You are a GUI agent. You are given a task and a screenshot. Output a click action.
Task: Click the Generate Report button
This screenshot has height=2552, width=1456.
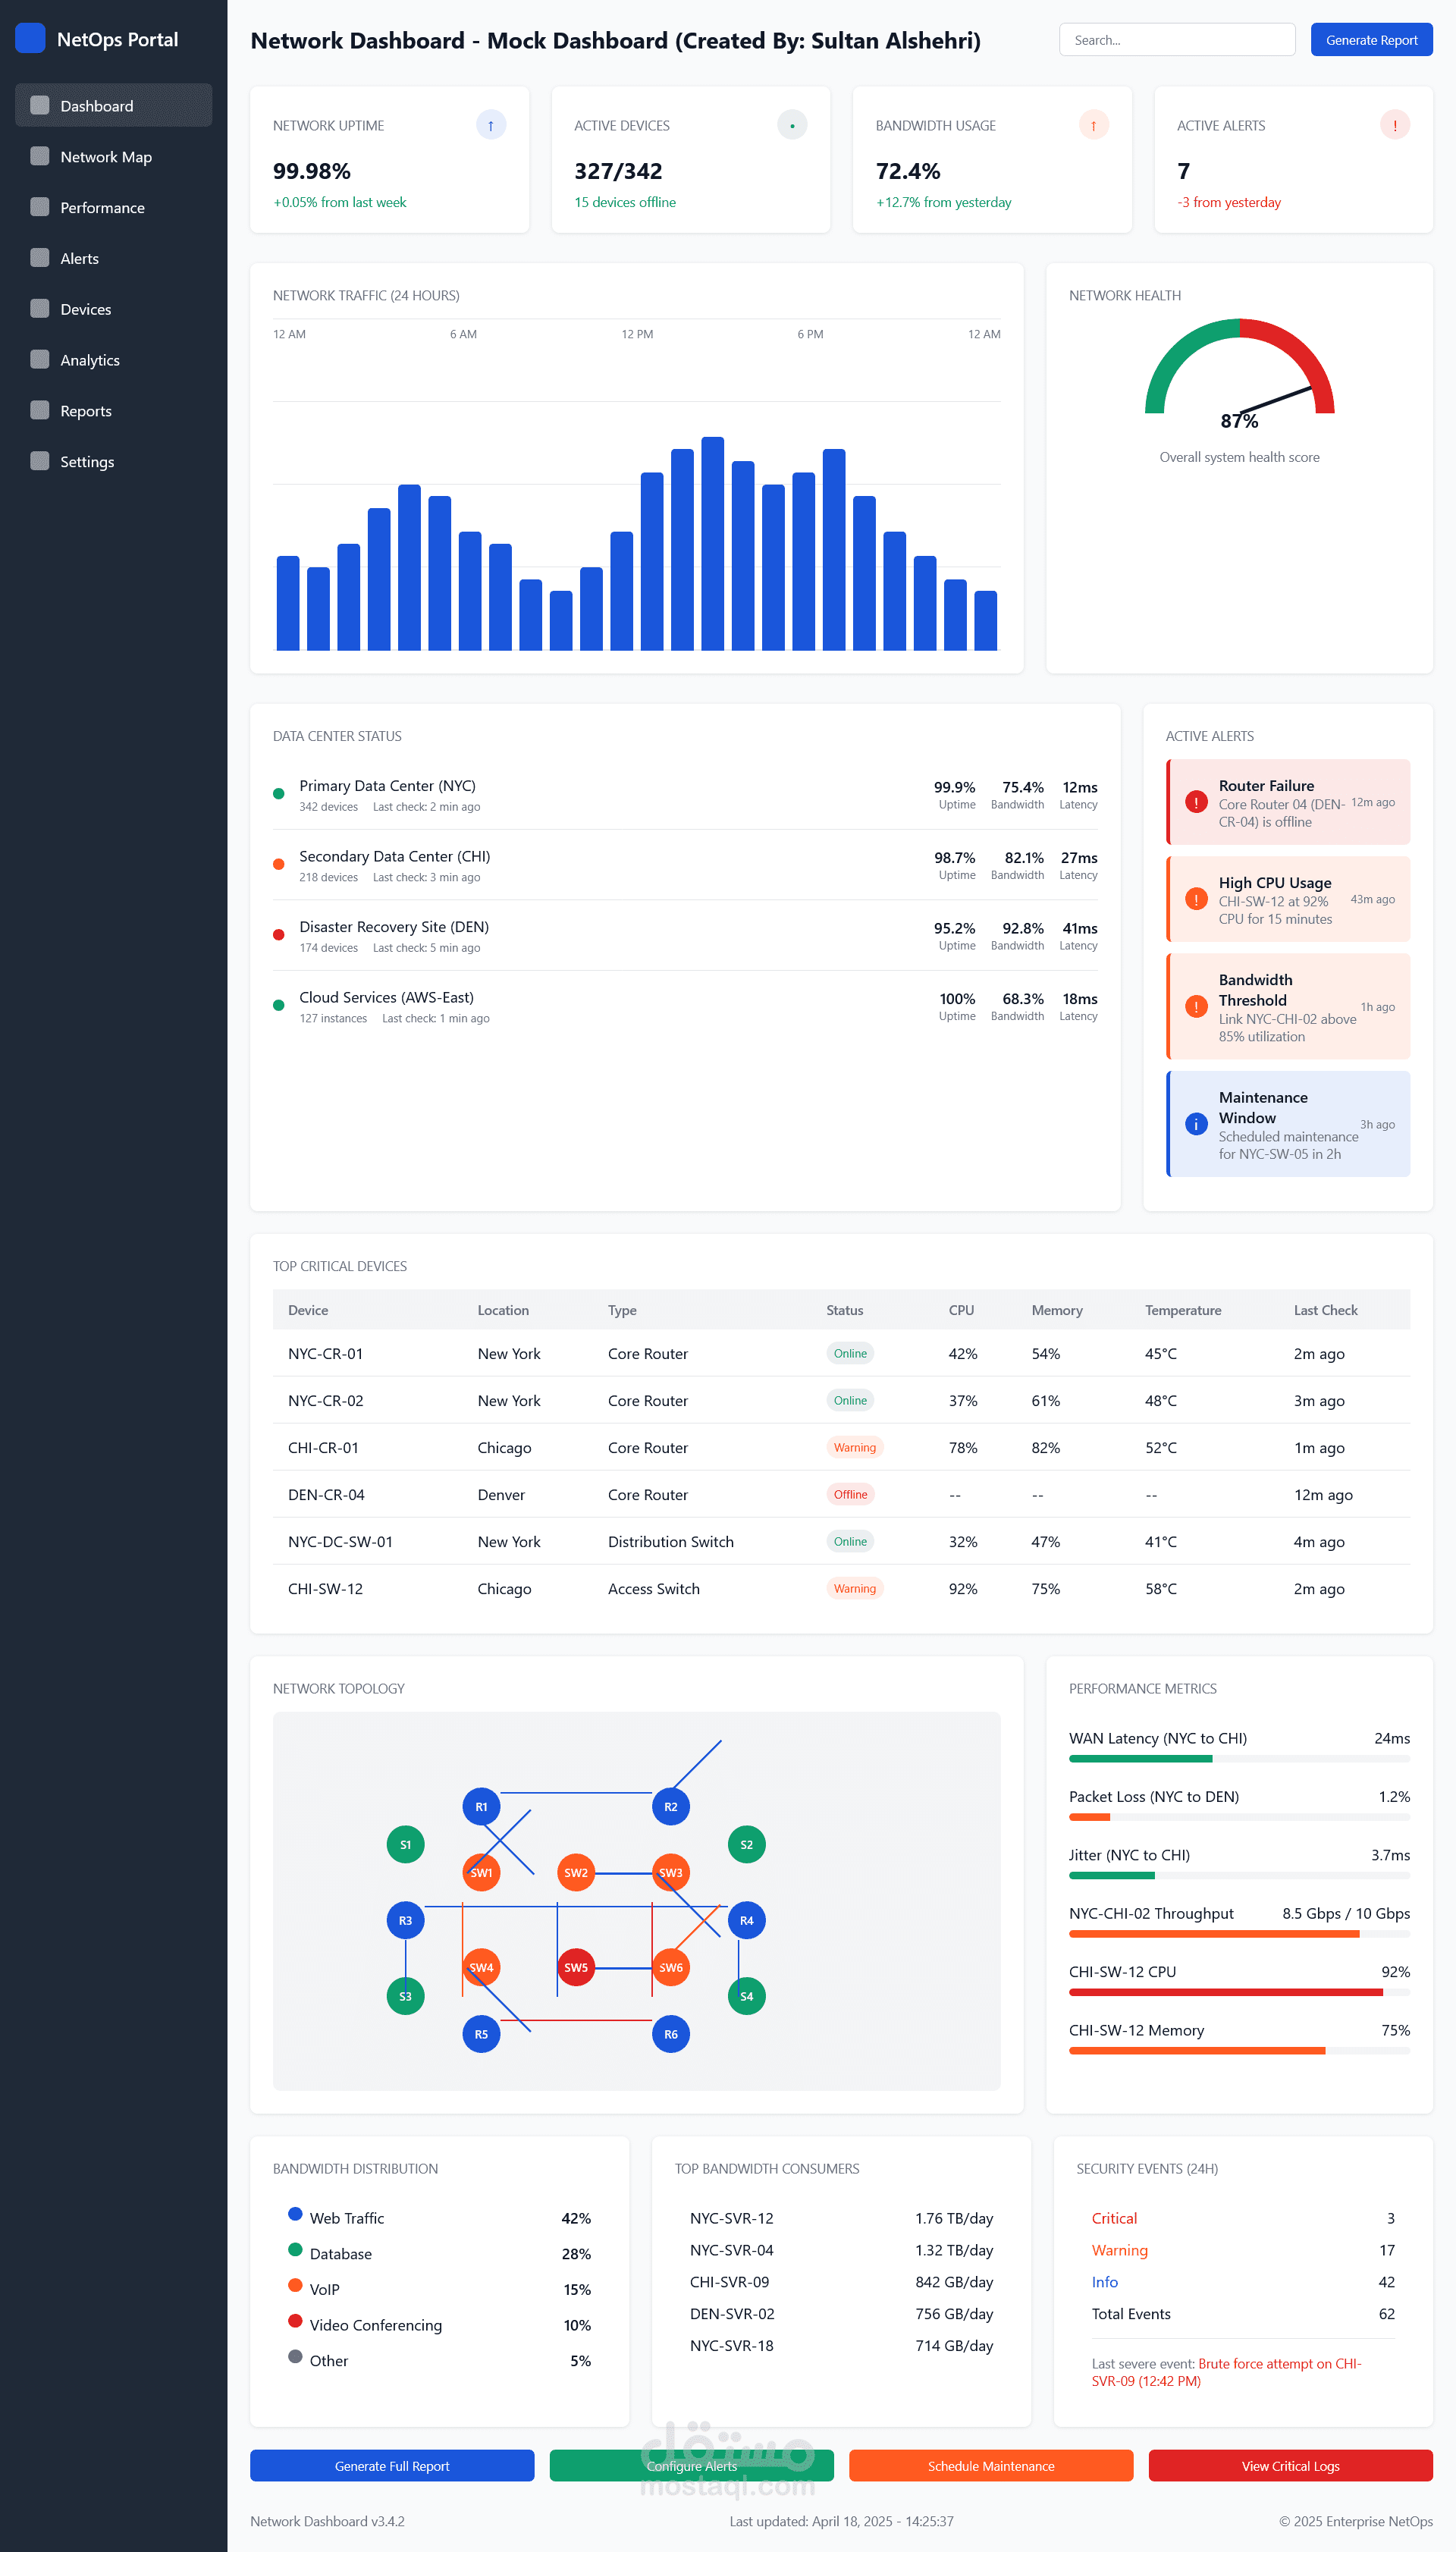point(1371,40)
